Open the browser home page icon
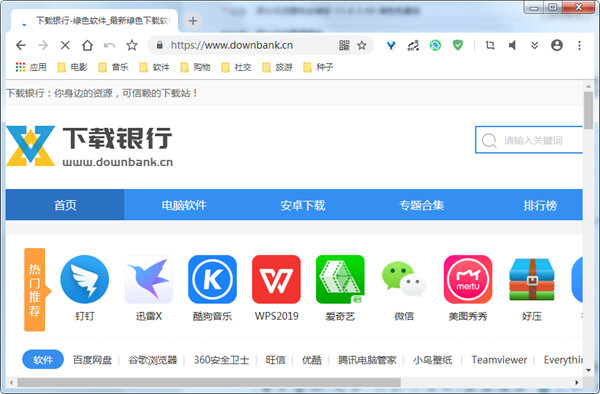The image size is (600, 394). (88, 45)
